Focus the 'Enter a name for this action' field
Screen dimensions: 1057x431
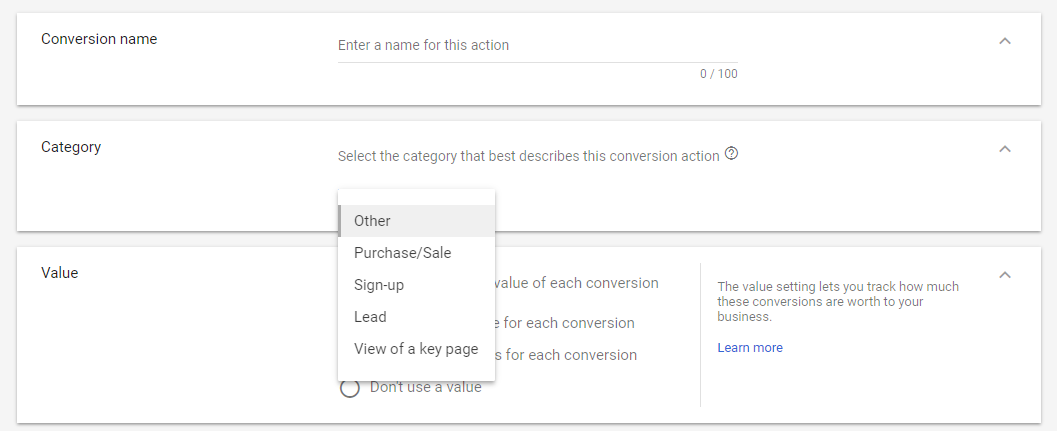coord(537,45)
